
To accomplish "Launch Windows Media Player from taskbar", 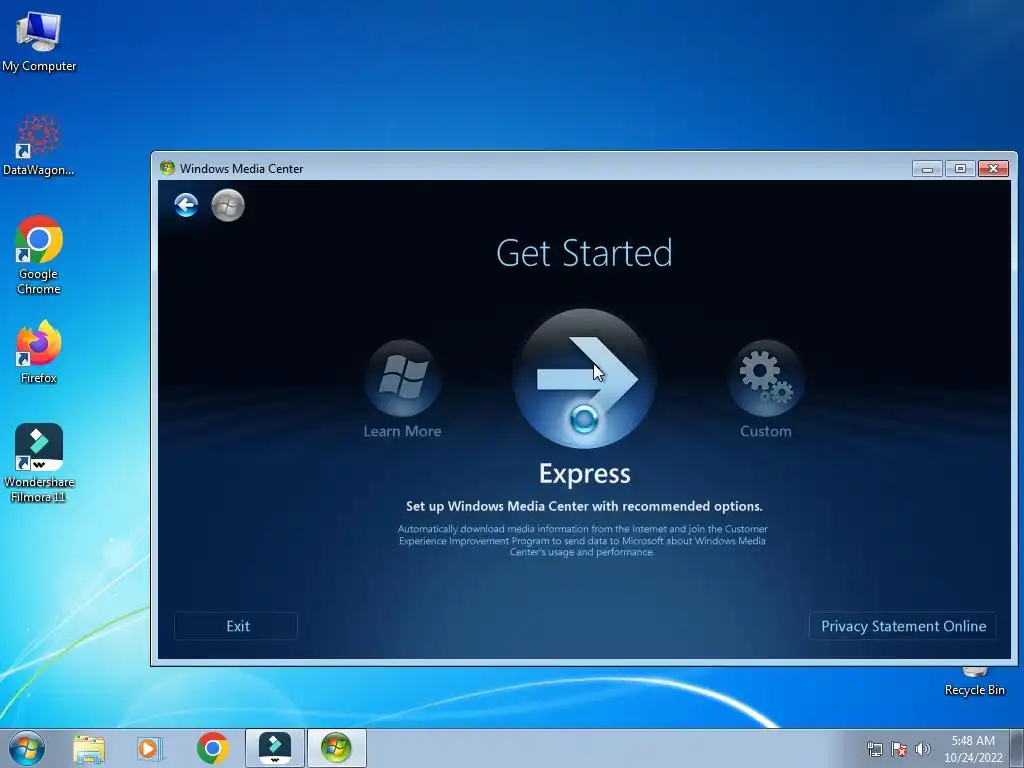I will (150, 748).
